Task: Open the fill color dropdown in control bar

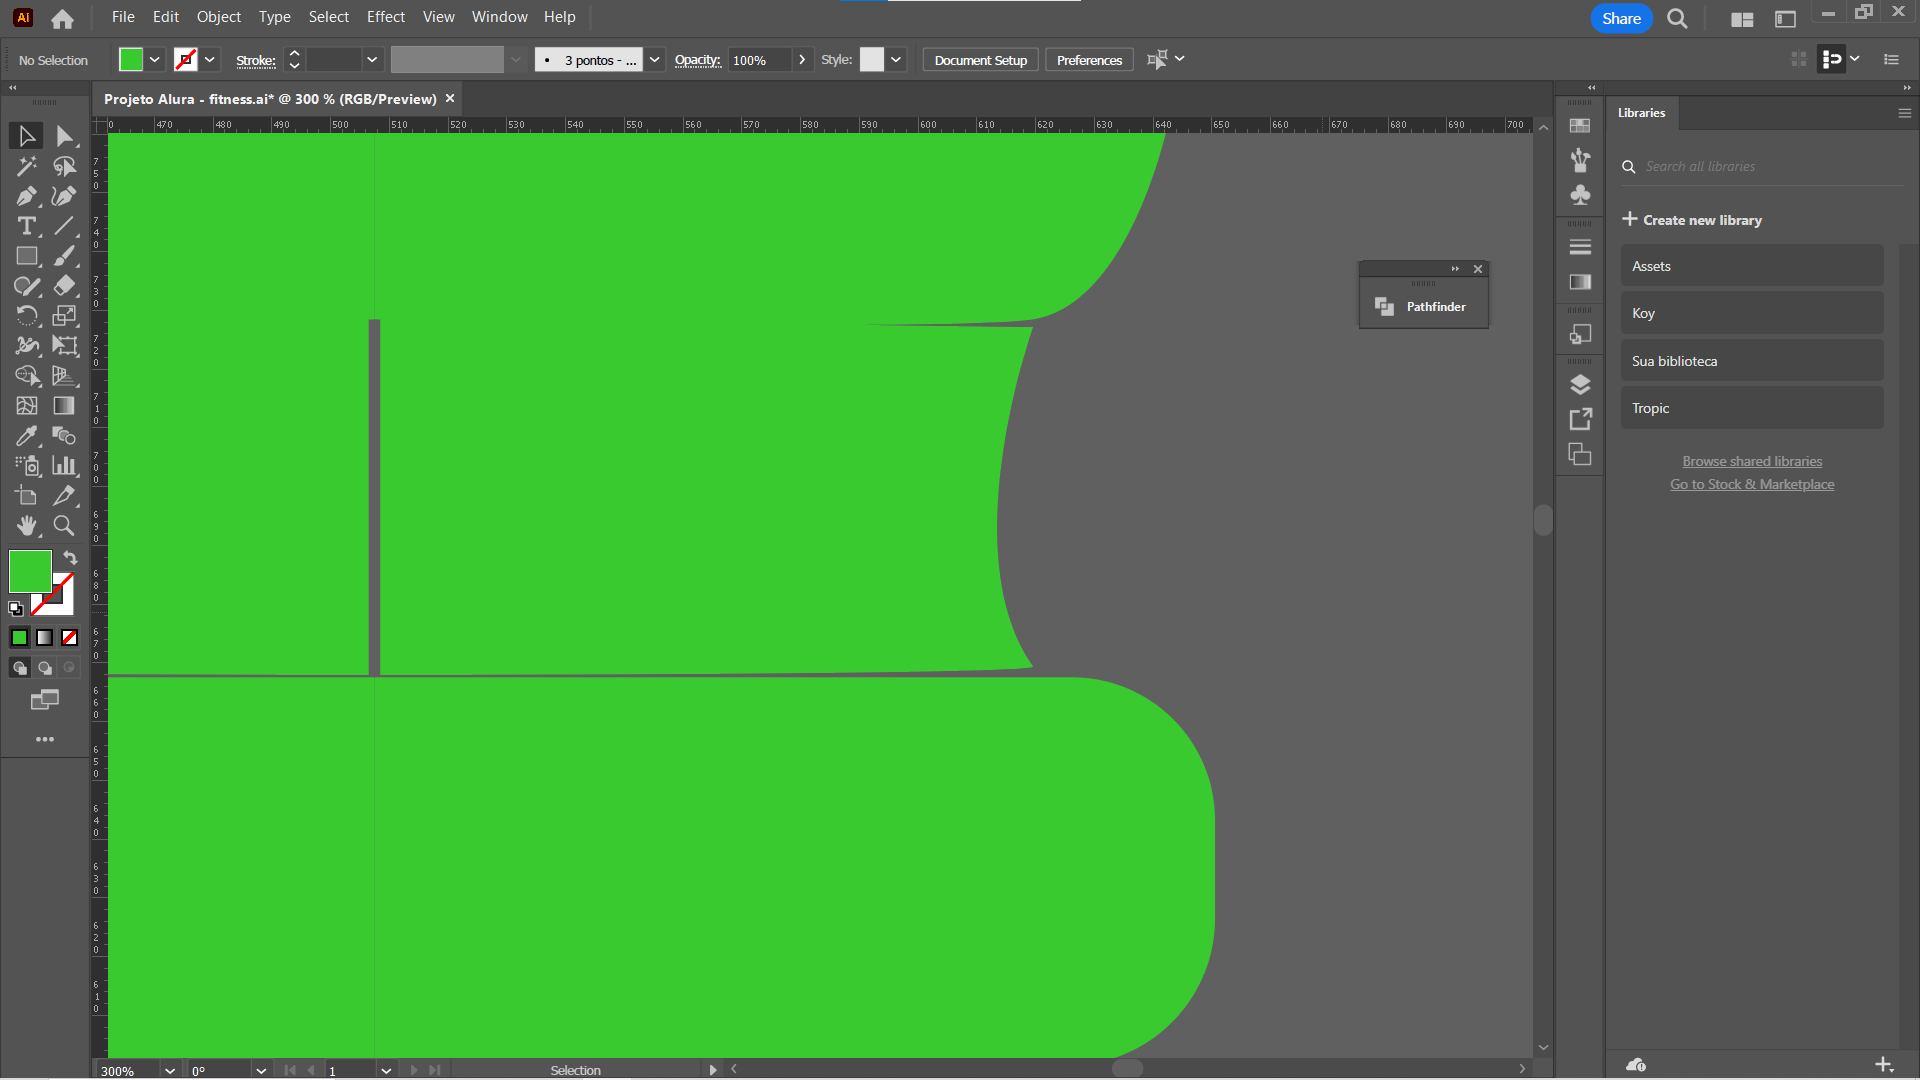Action: [155, 60]
